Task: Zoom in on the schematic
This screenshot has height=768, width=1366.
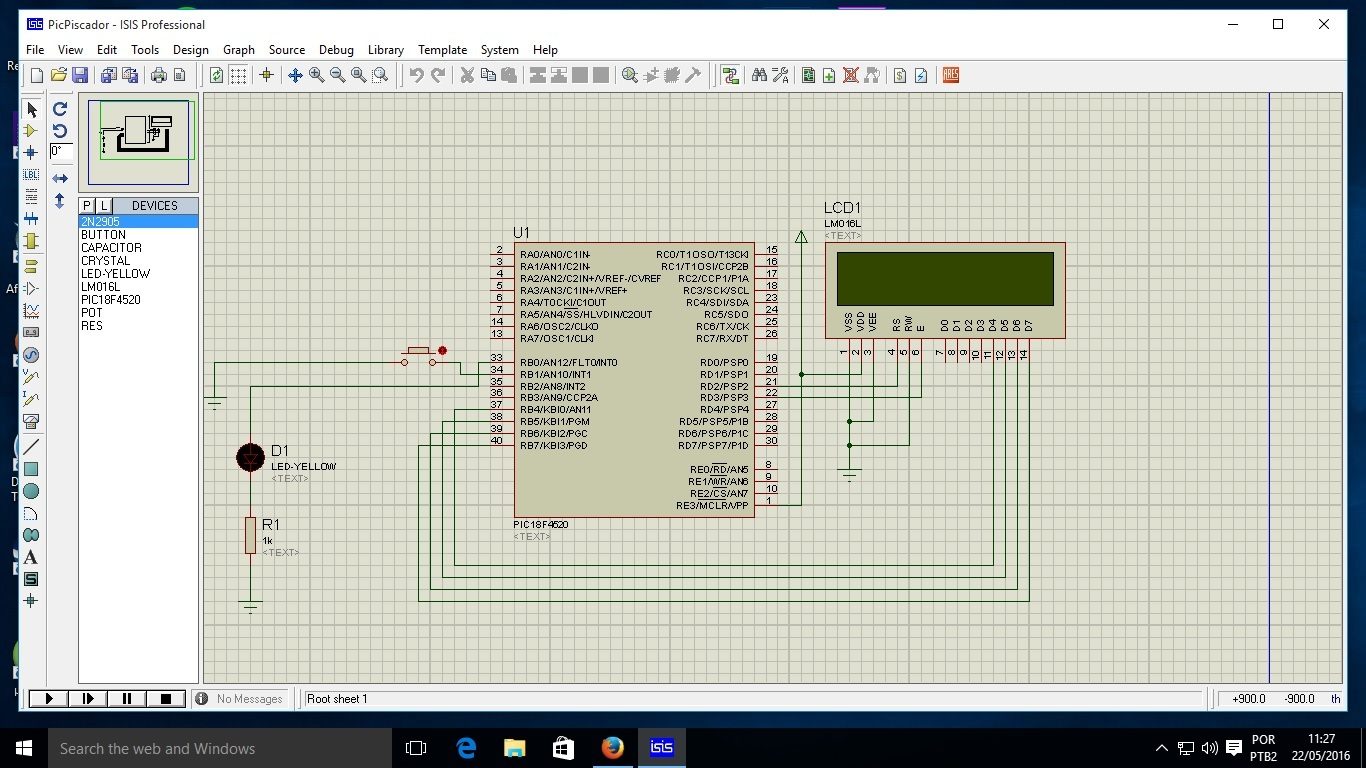Action: [x=316, y=75]
